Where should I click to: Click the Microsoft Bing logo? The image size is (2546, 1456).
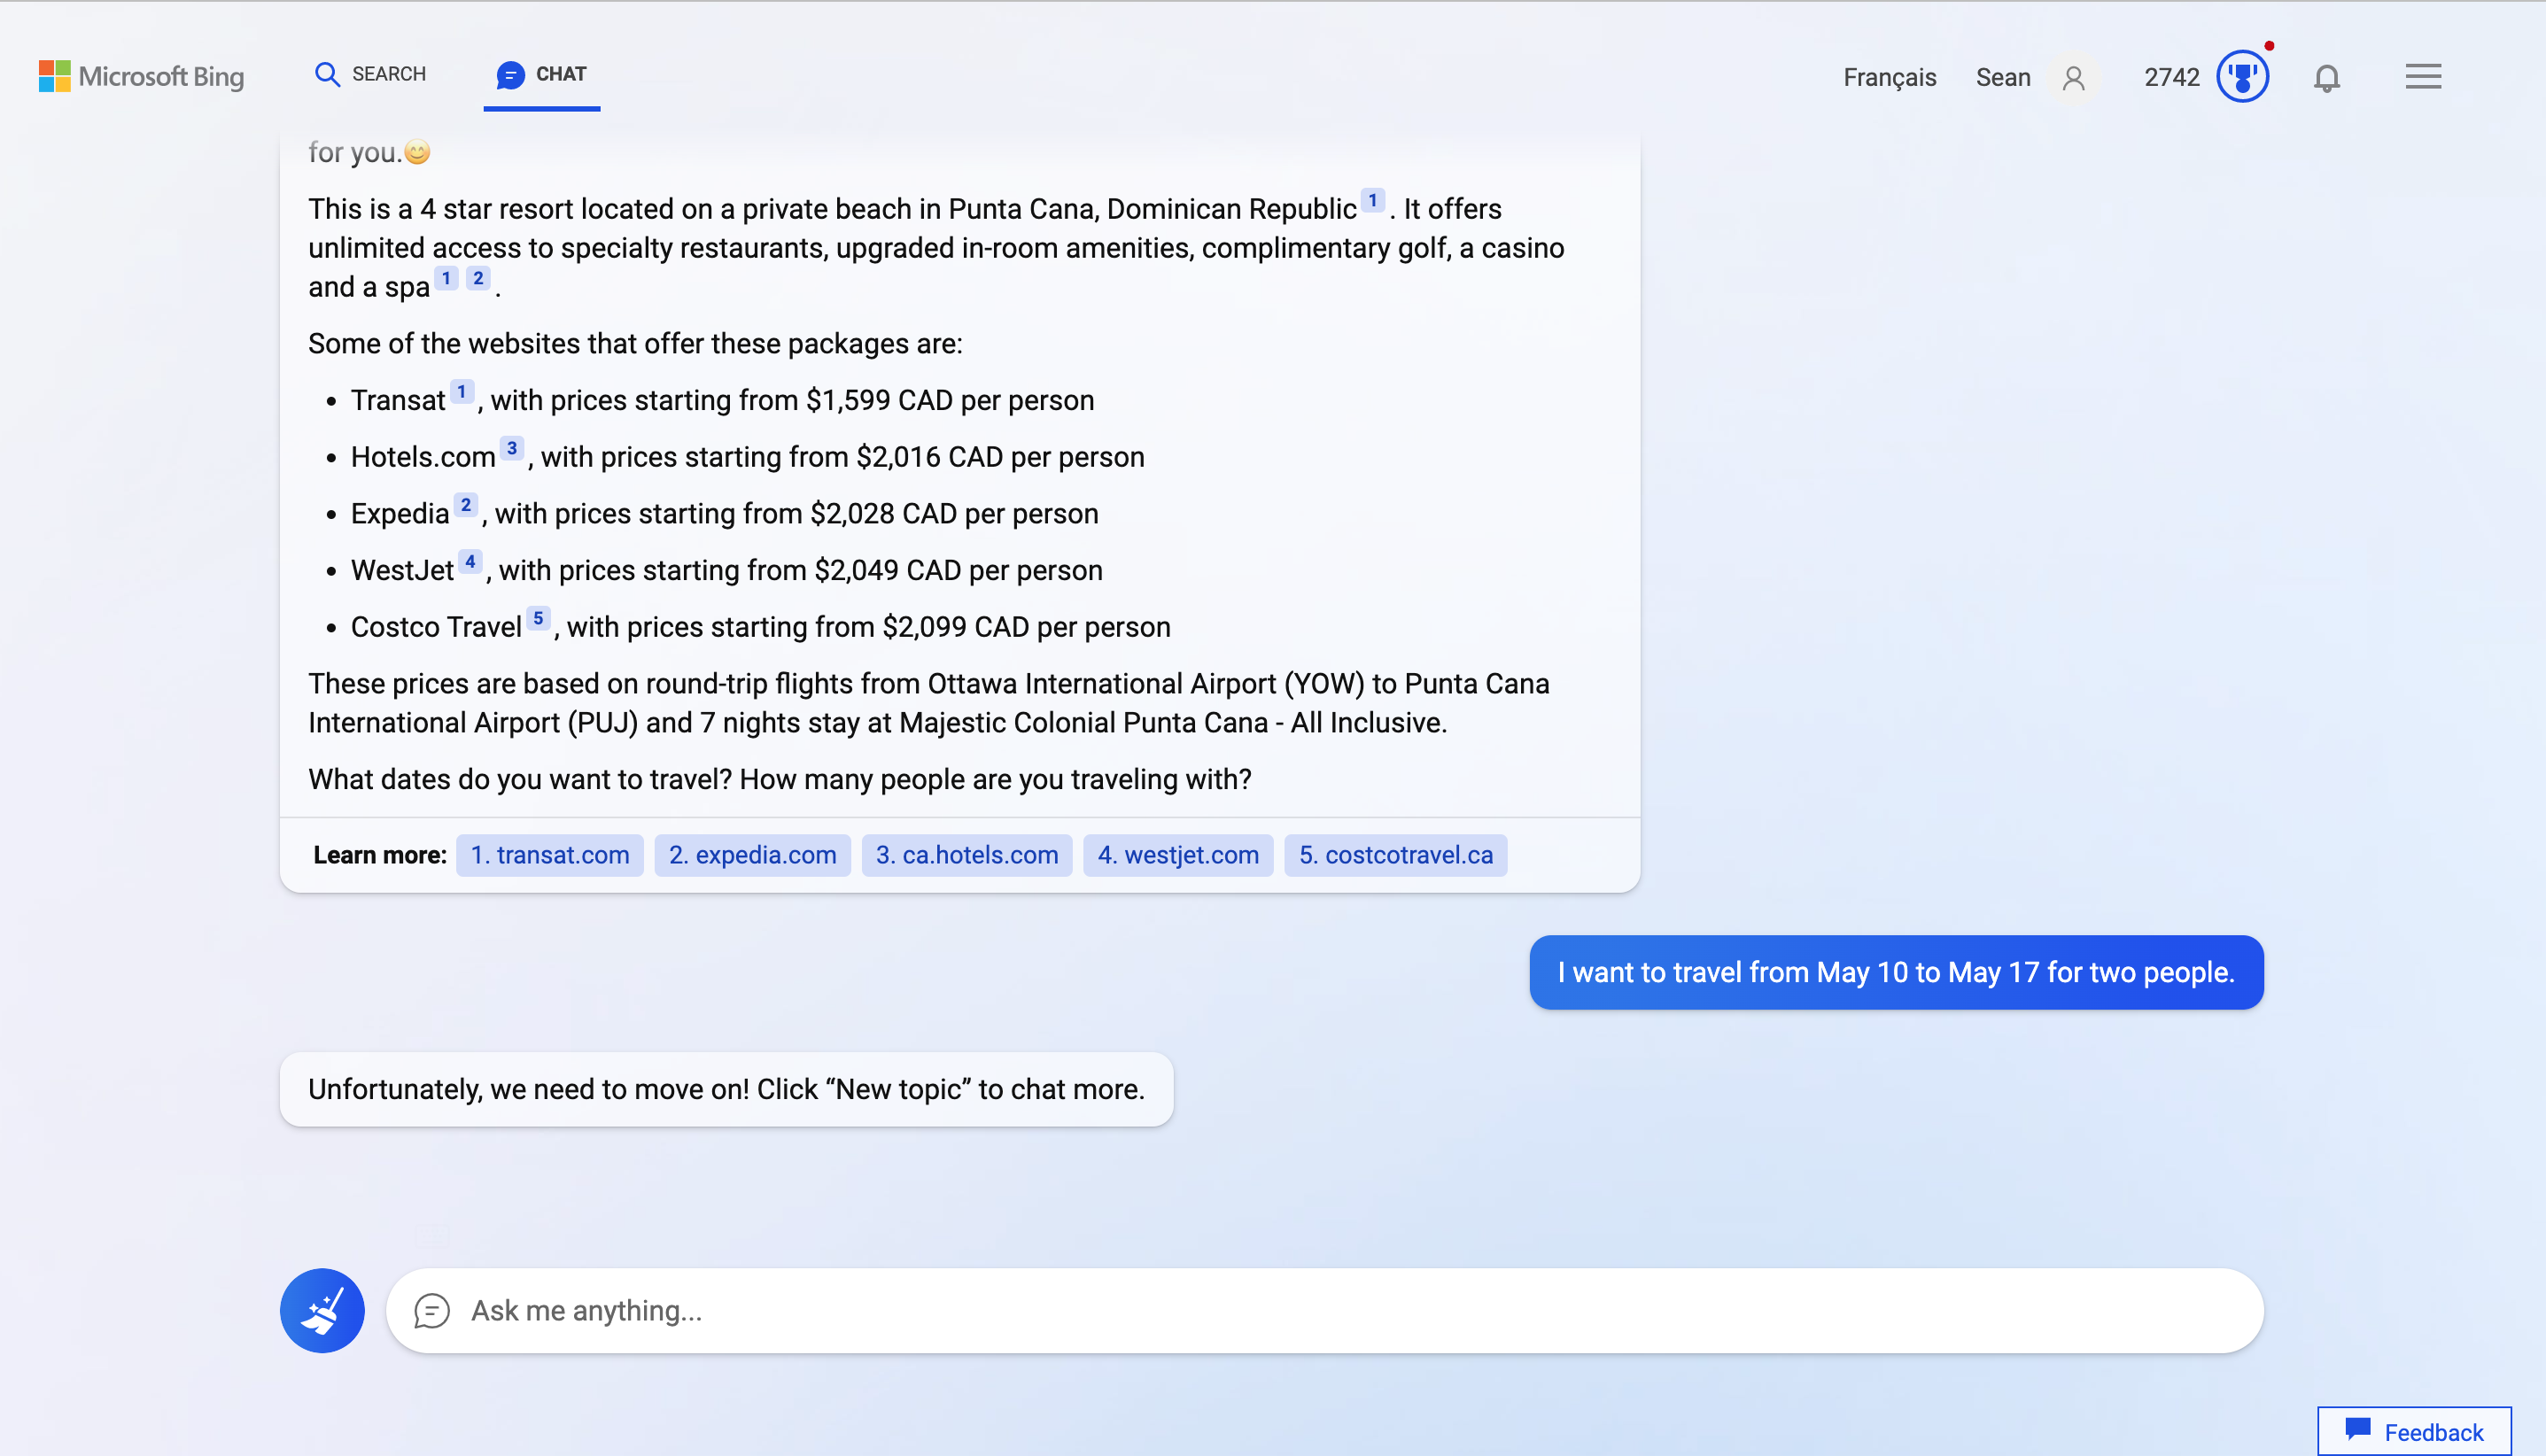click(141, 76)
